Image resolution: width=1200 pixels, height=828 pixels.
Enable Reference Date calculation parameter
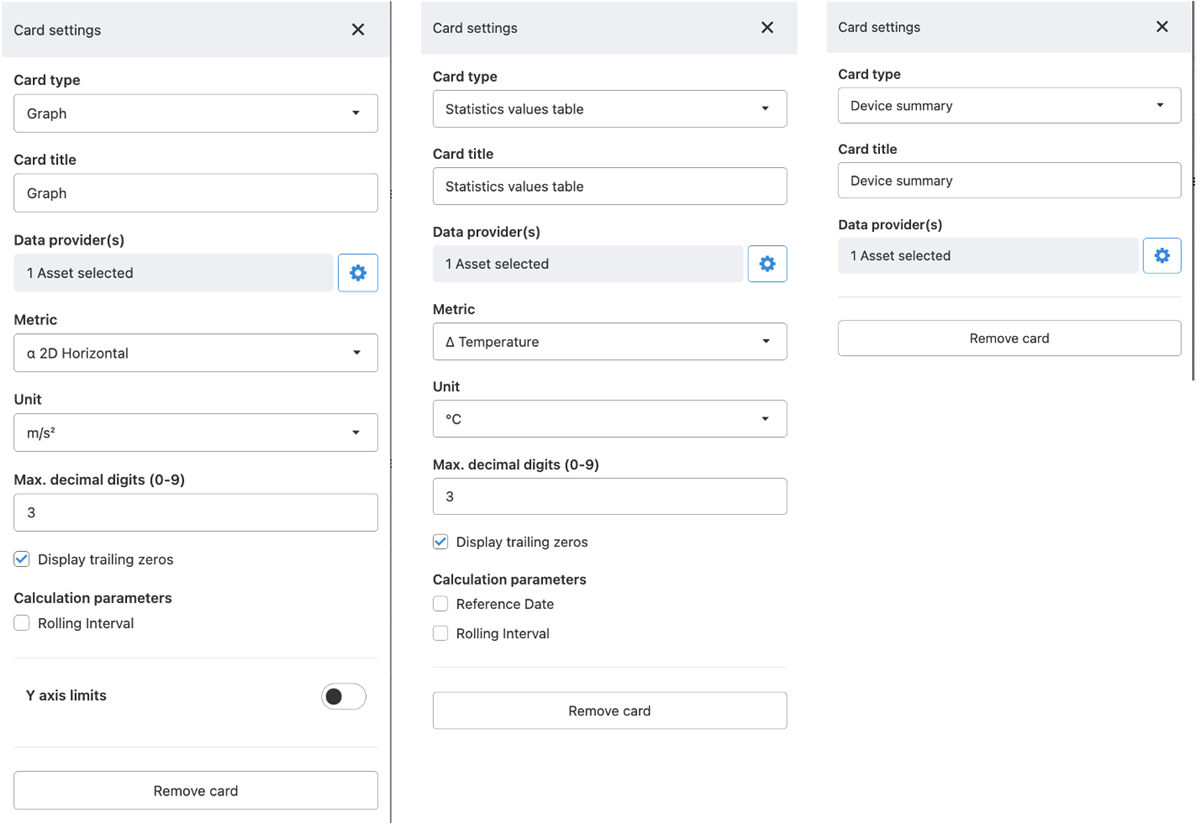440,603
